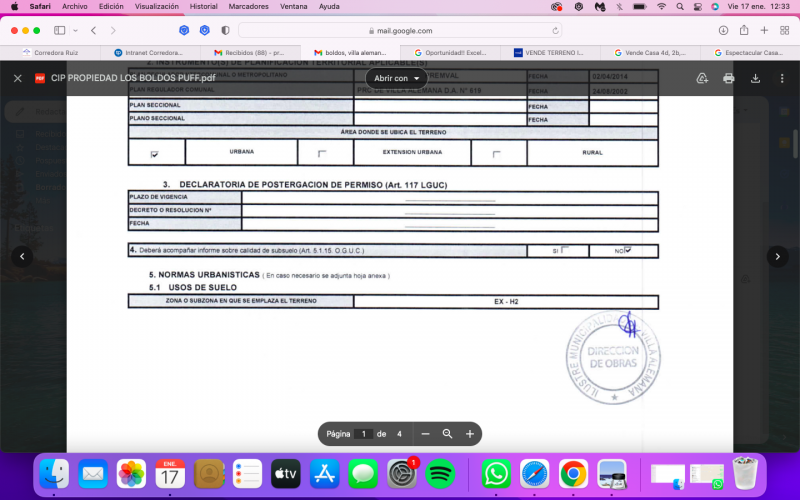Toggle the EXTENSION URBANA checkbox

[322, 153]
